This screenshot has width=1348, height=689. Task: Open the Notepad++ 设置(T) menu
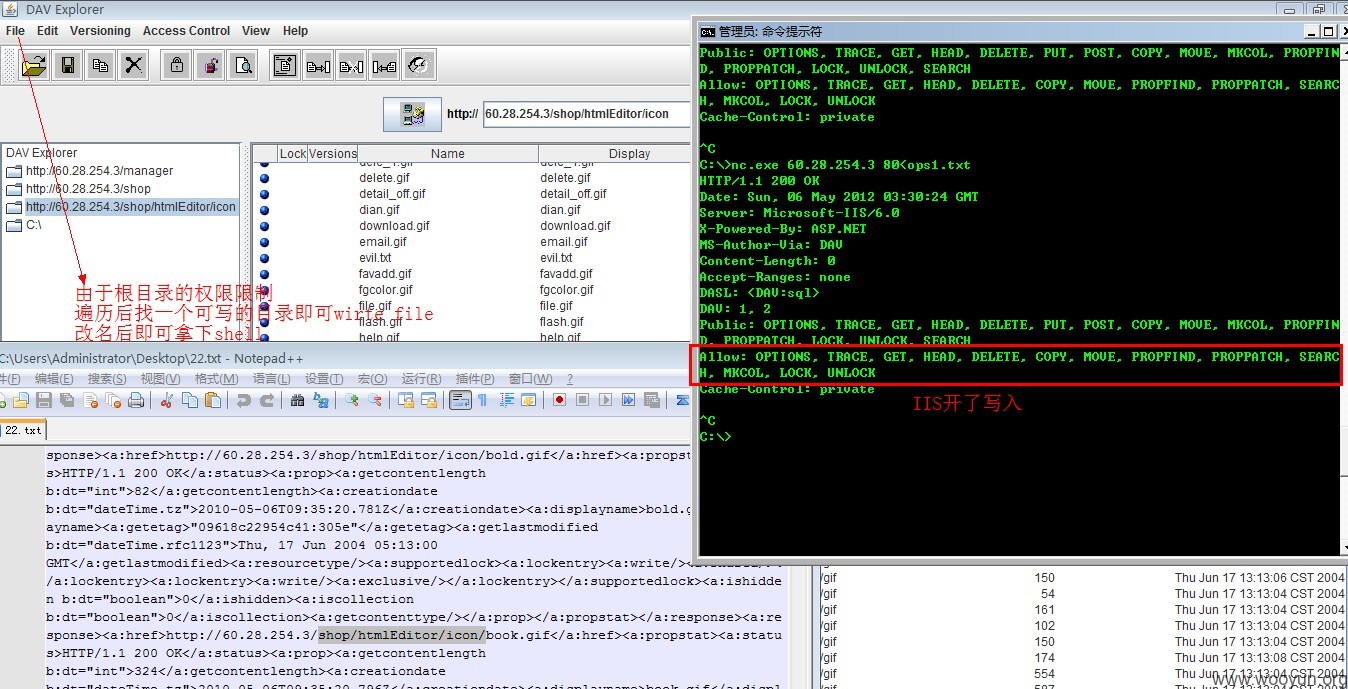click(x=324, y=379)
